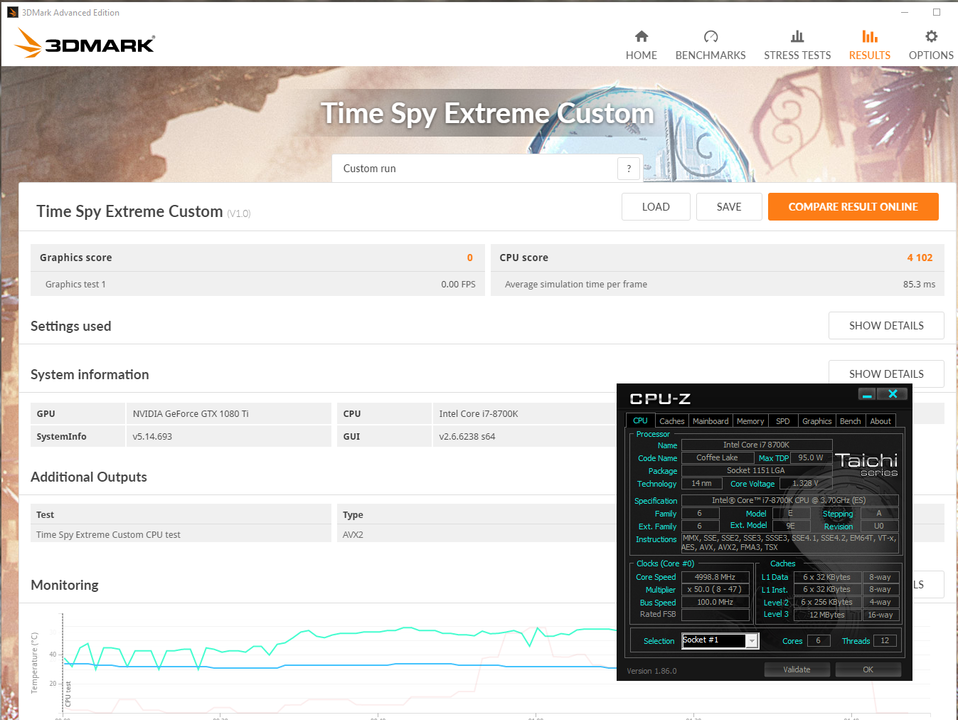The height and width of the screenshot is (720, 958).
Task: Click Core Speed value 4998.8 MHz
Action: tap(715, 577)
